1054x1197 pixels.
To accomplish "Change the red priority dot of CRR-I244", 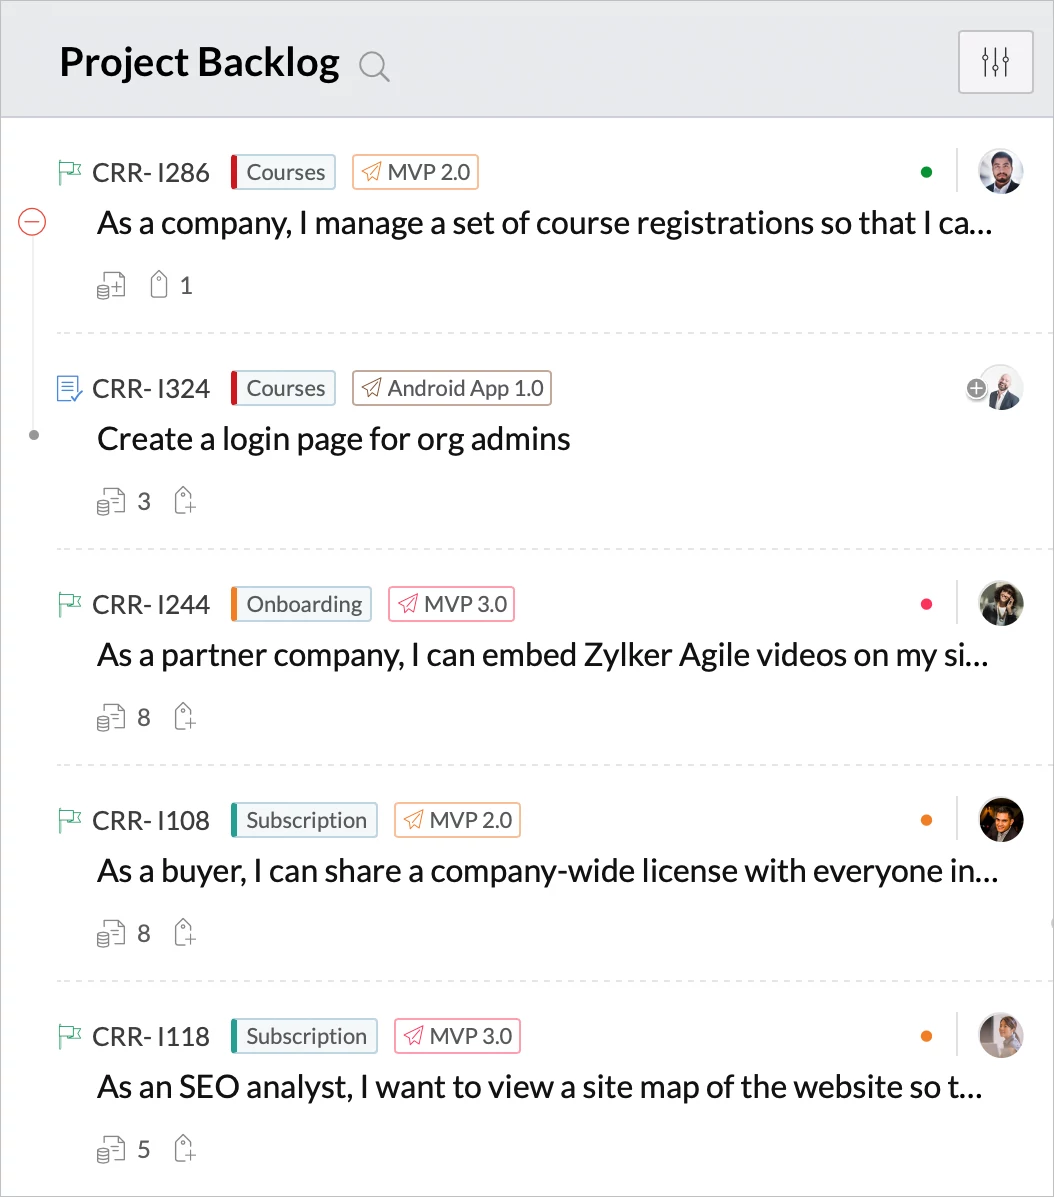I will point(927,605).
